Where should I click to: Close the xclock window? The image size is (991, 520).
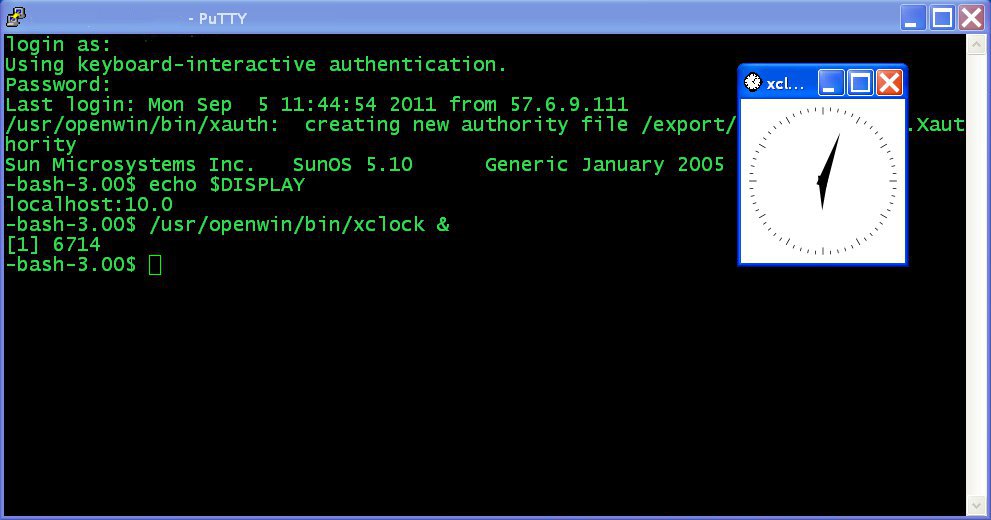[889, 83]
